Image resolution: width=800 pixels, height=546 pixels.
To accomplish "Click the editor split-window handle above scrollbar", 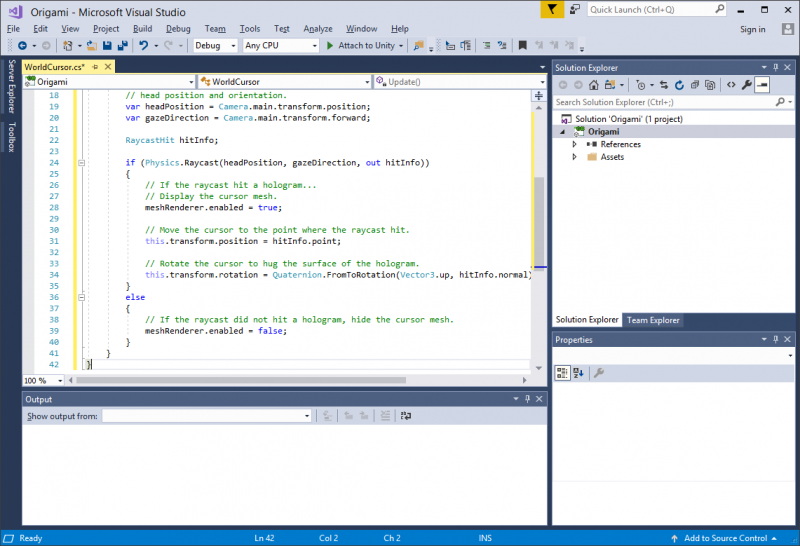I will coord(539,96).
